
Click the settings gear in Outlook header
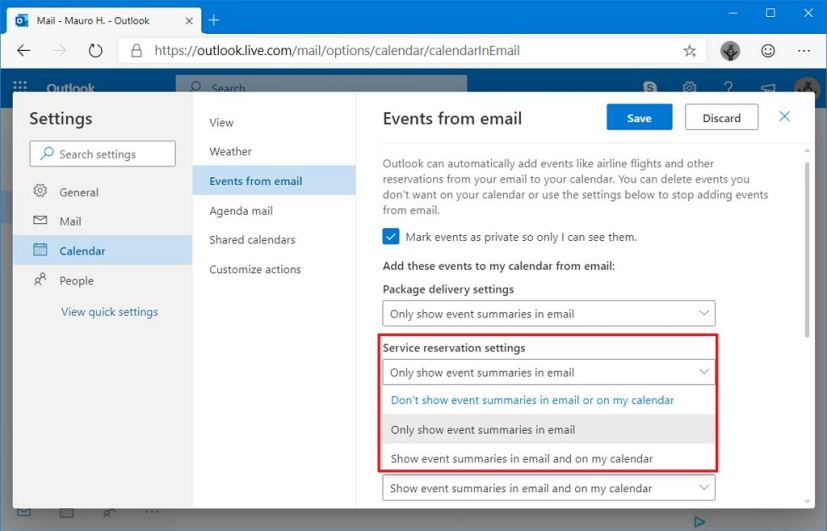pyautogui.click(x=689, y=87)
